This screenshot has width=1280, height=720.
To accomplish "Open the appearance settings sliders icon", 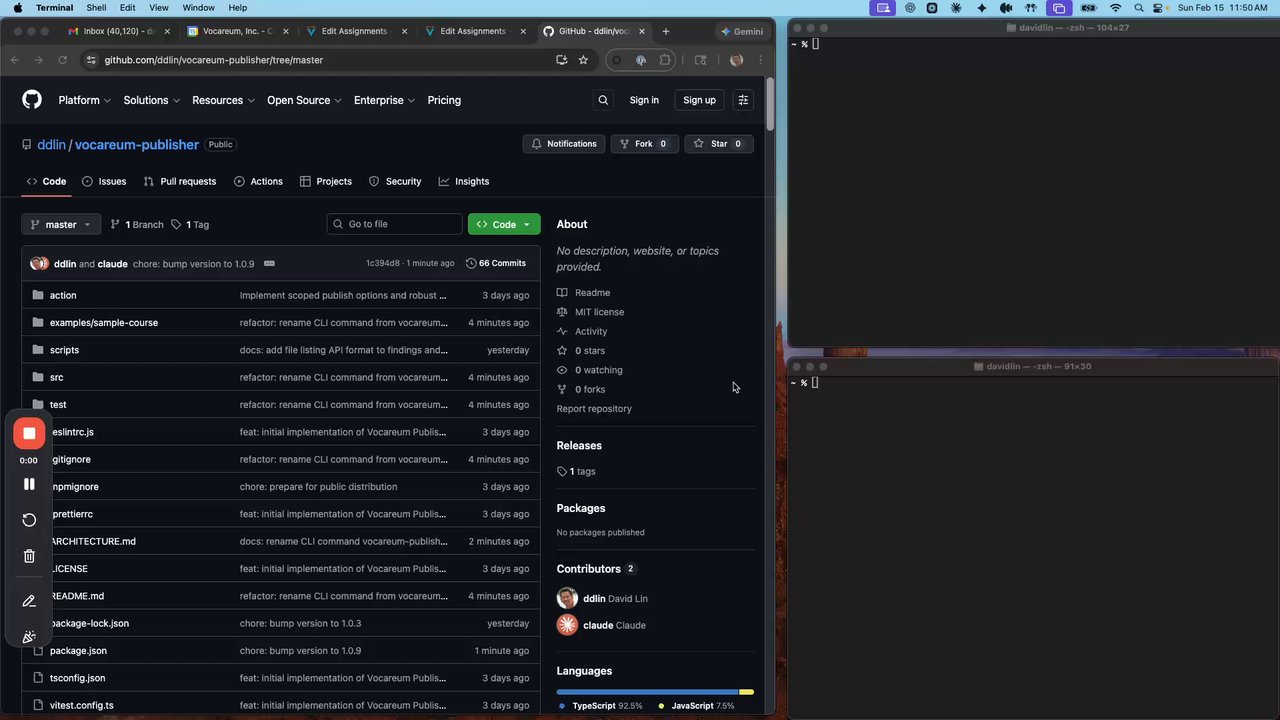I will coord(743,100).
